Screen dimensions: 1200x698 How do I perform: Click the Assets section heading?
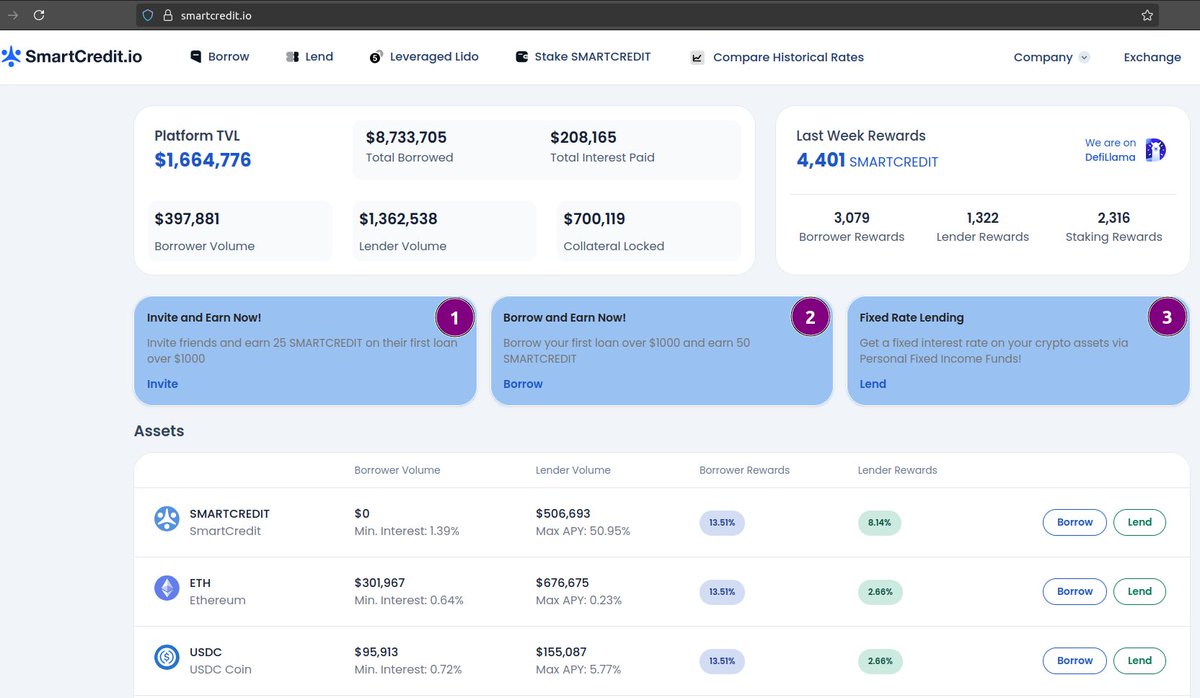click(159, 431)
